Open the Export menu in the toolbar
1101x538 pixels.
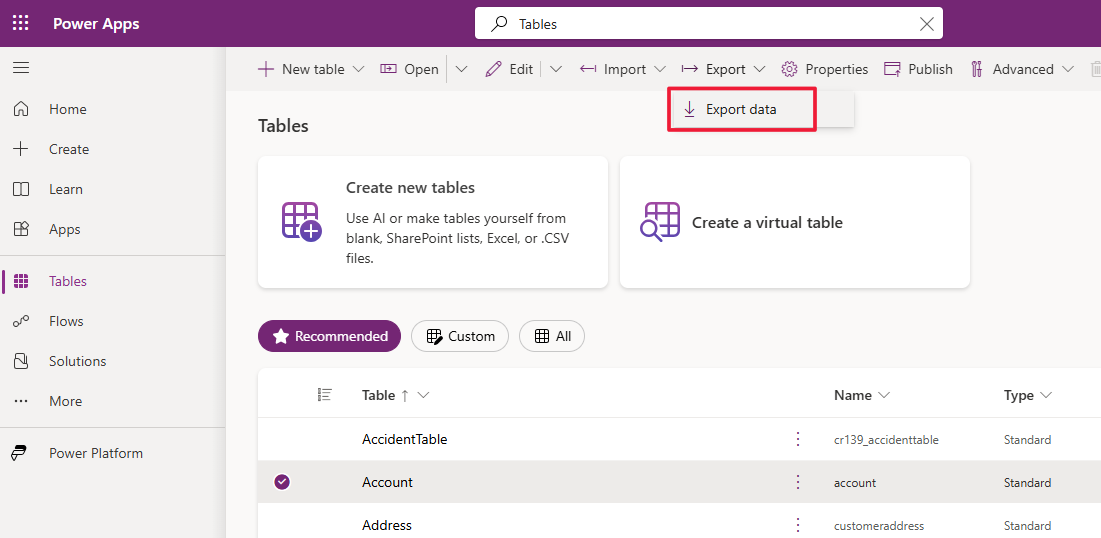(x=723, y=69)
